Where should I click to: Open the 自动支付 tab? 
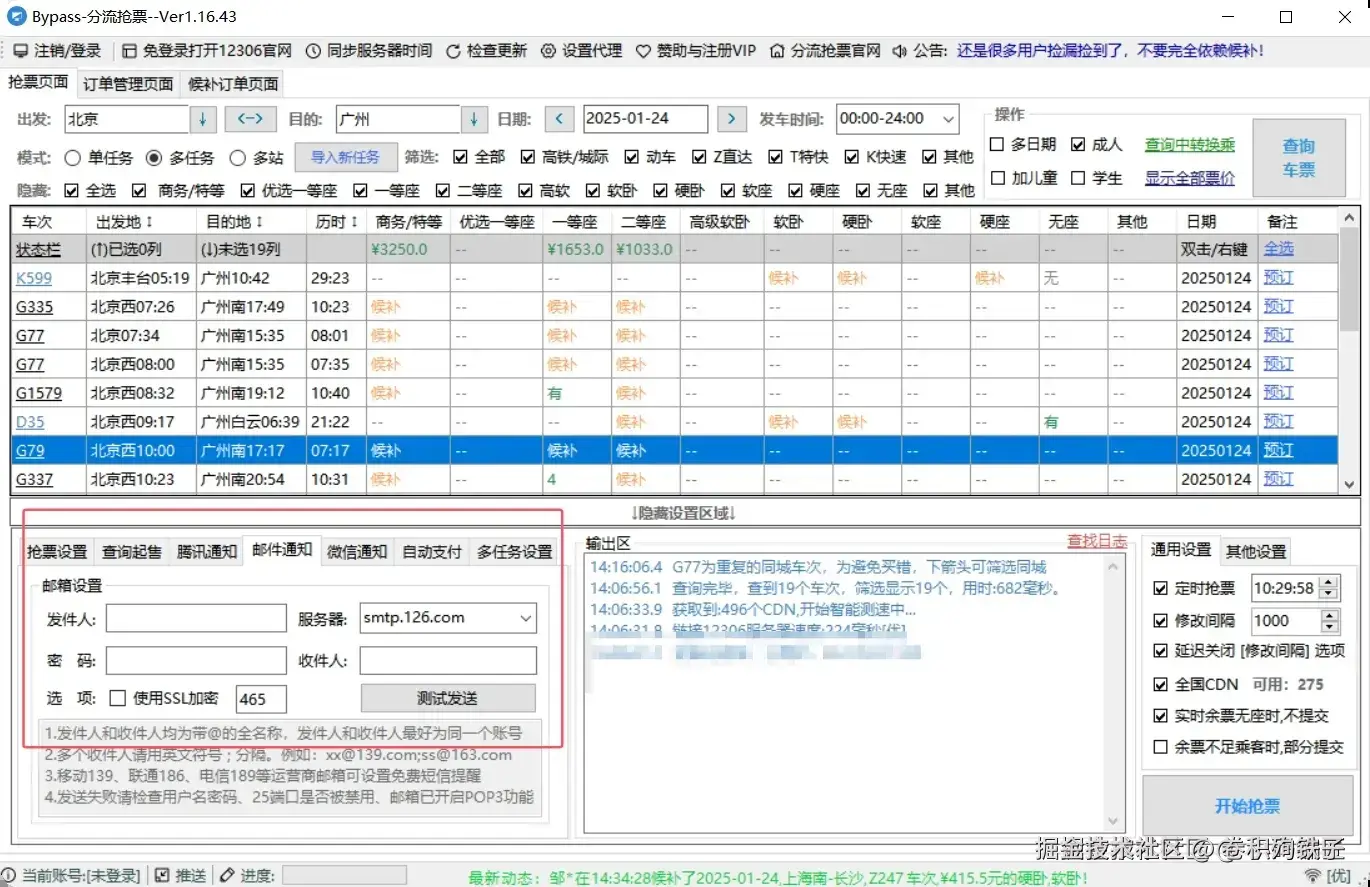[x=432, y=551]
